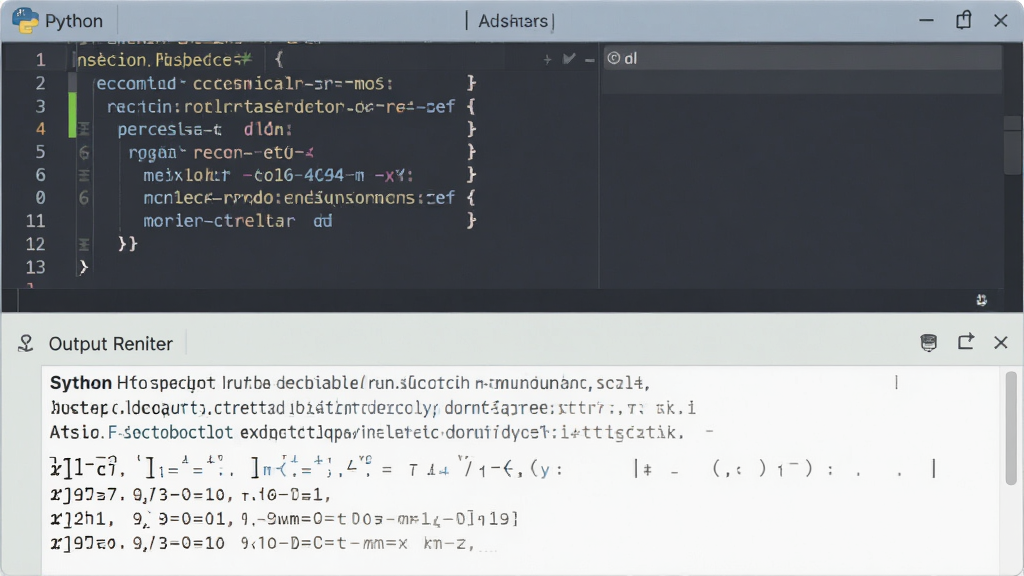This screenshot has width=1024, height=576.
Task: Close the Output Reniter panel
Action: coord(1000,342)
